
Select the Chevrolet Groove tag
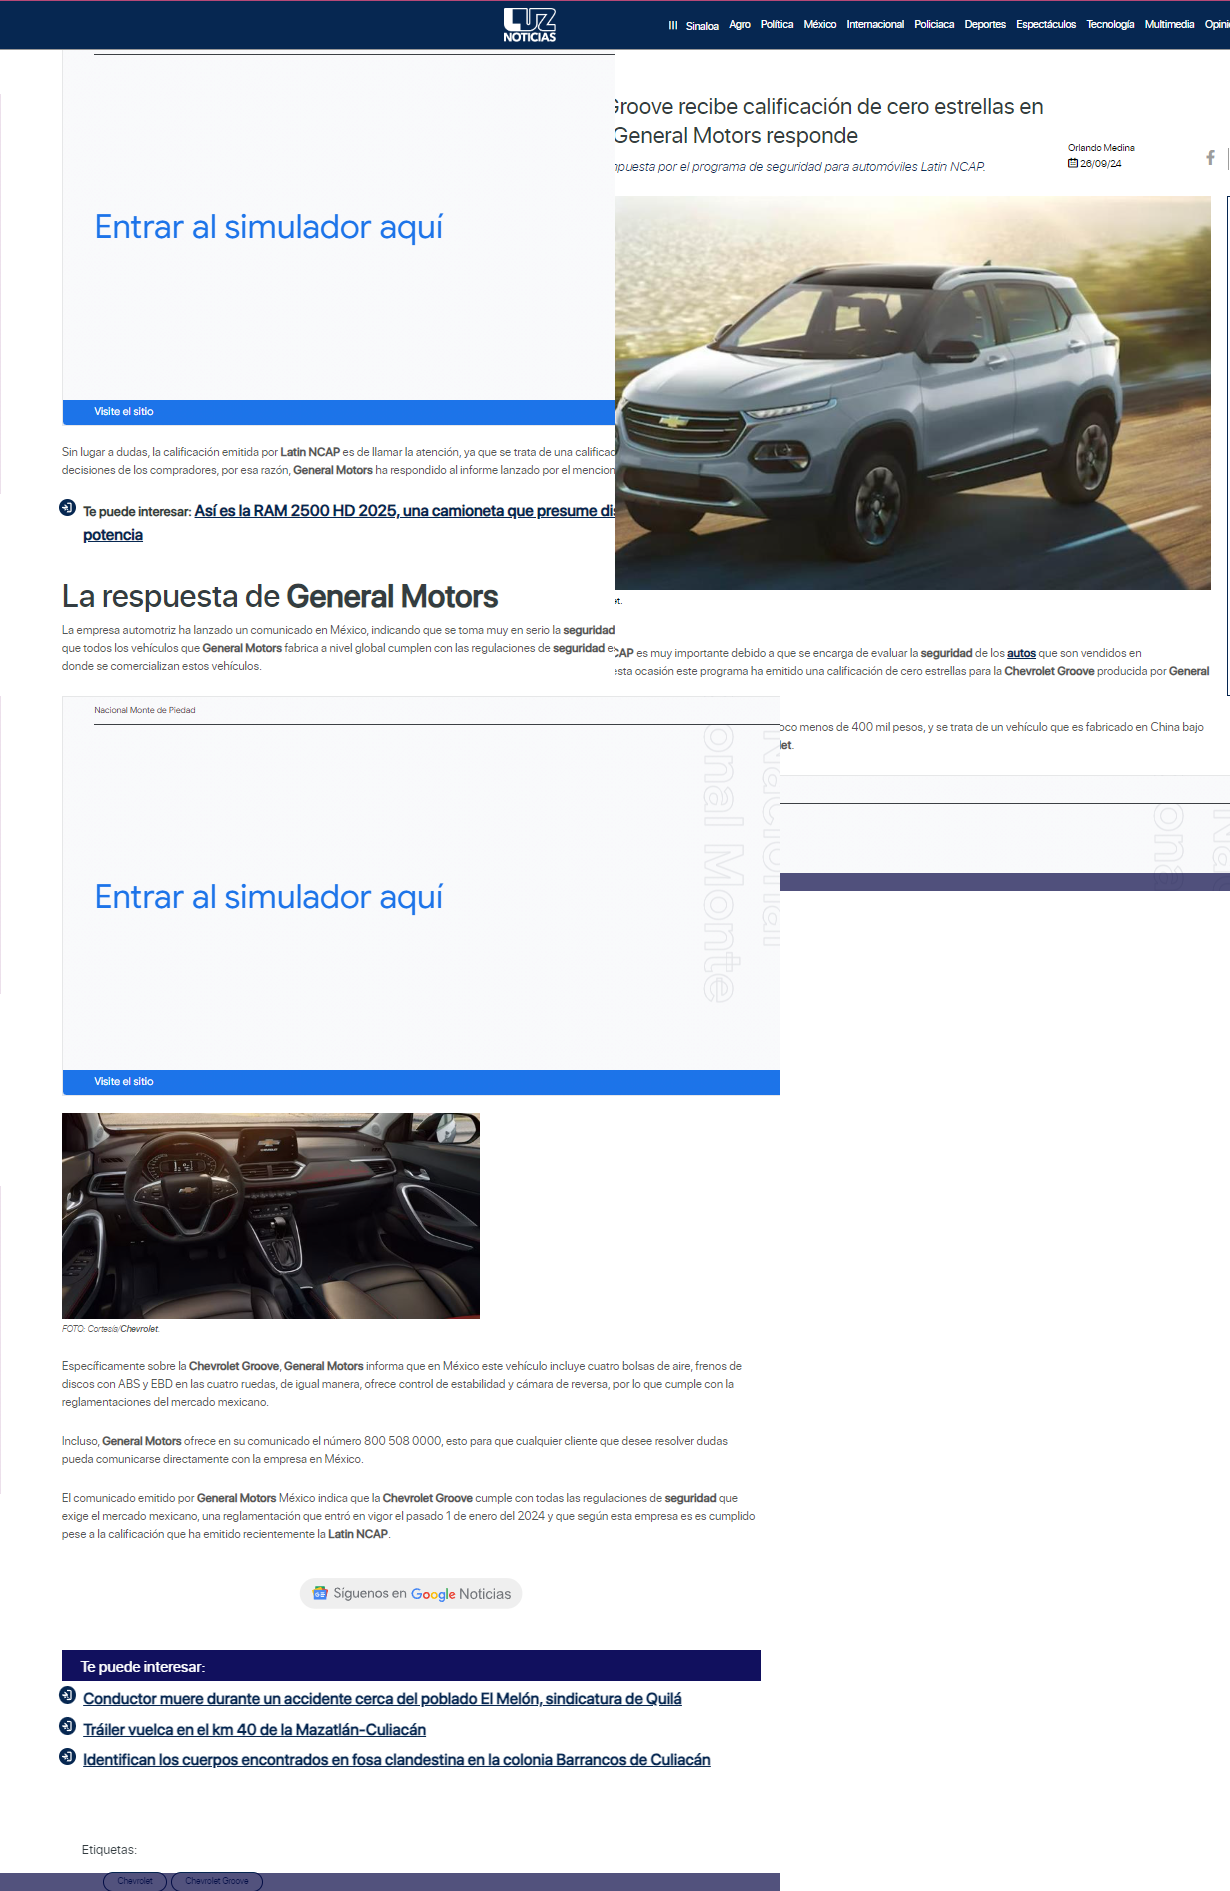point(217,1881)
